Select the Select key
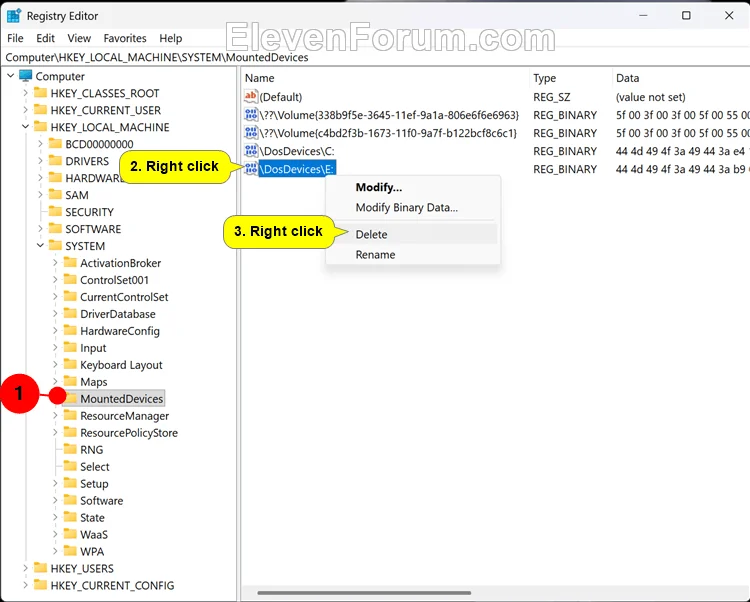 pyautogui.click(x=95, y=467)
